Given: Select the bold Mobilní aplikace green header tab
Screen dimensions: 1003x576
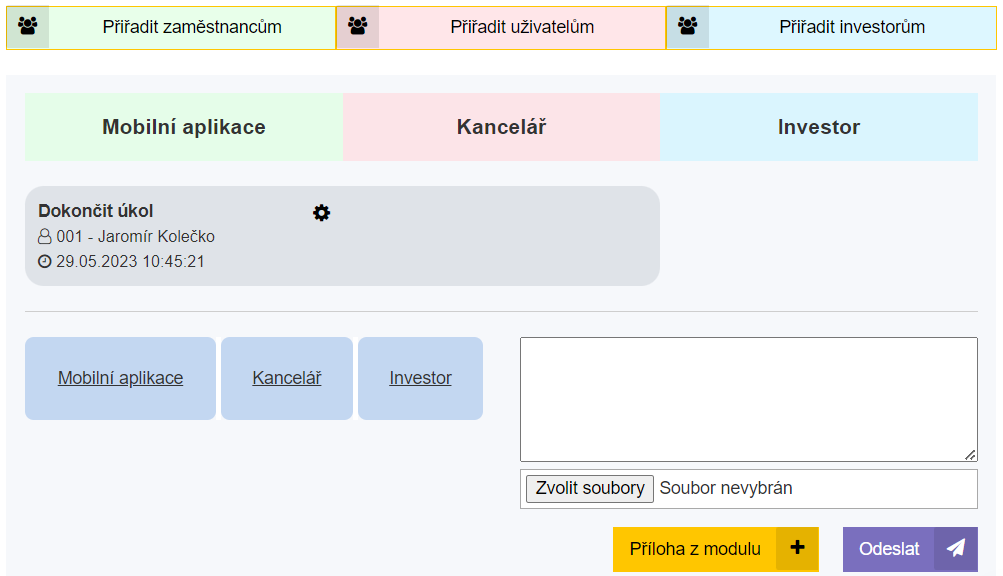Looking at the screenshot, I should (184, 127).
